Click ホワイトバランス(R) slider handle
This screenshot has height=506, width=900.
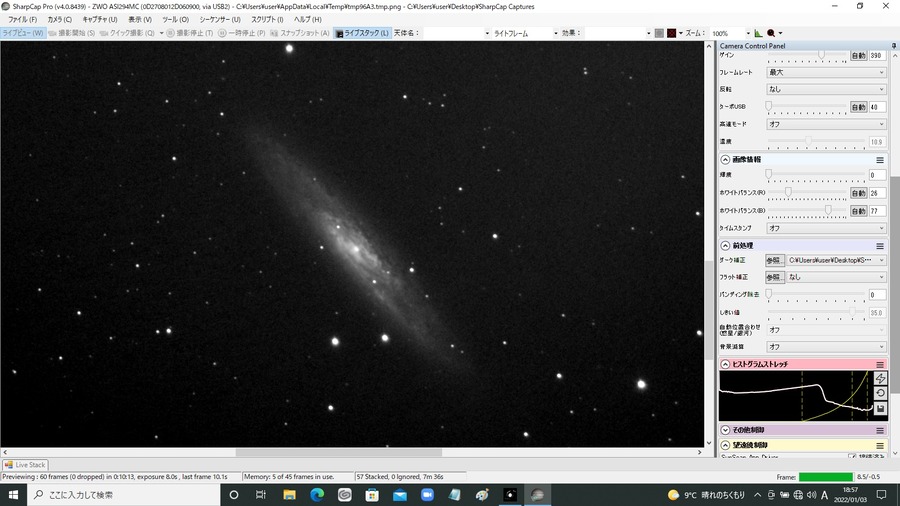tap(788, 192)
